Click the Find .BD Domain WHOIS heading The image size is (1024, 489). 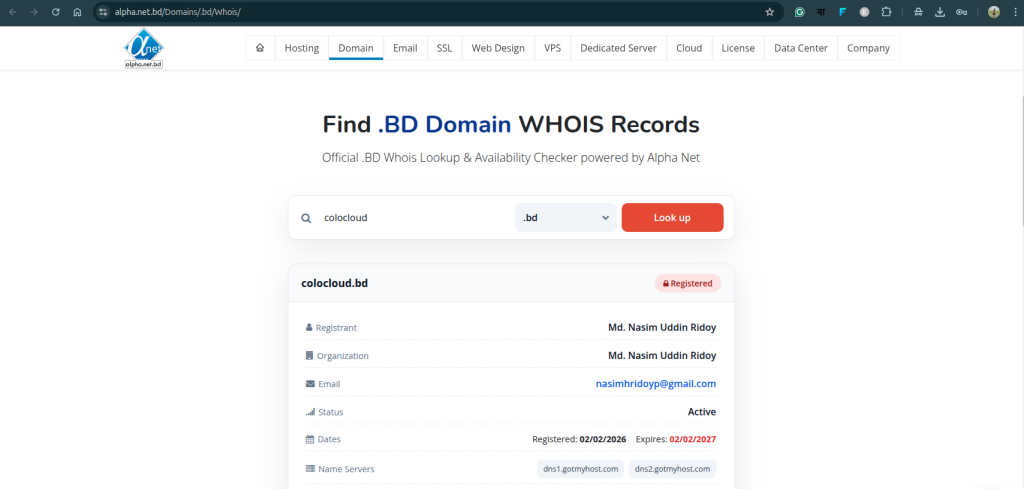click(511, 124)
